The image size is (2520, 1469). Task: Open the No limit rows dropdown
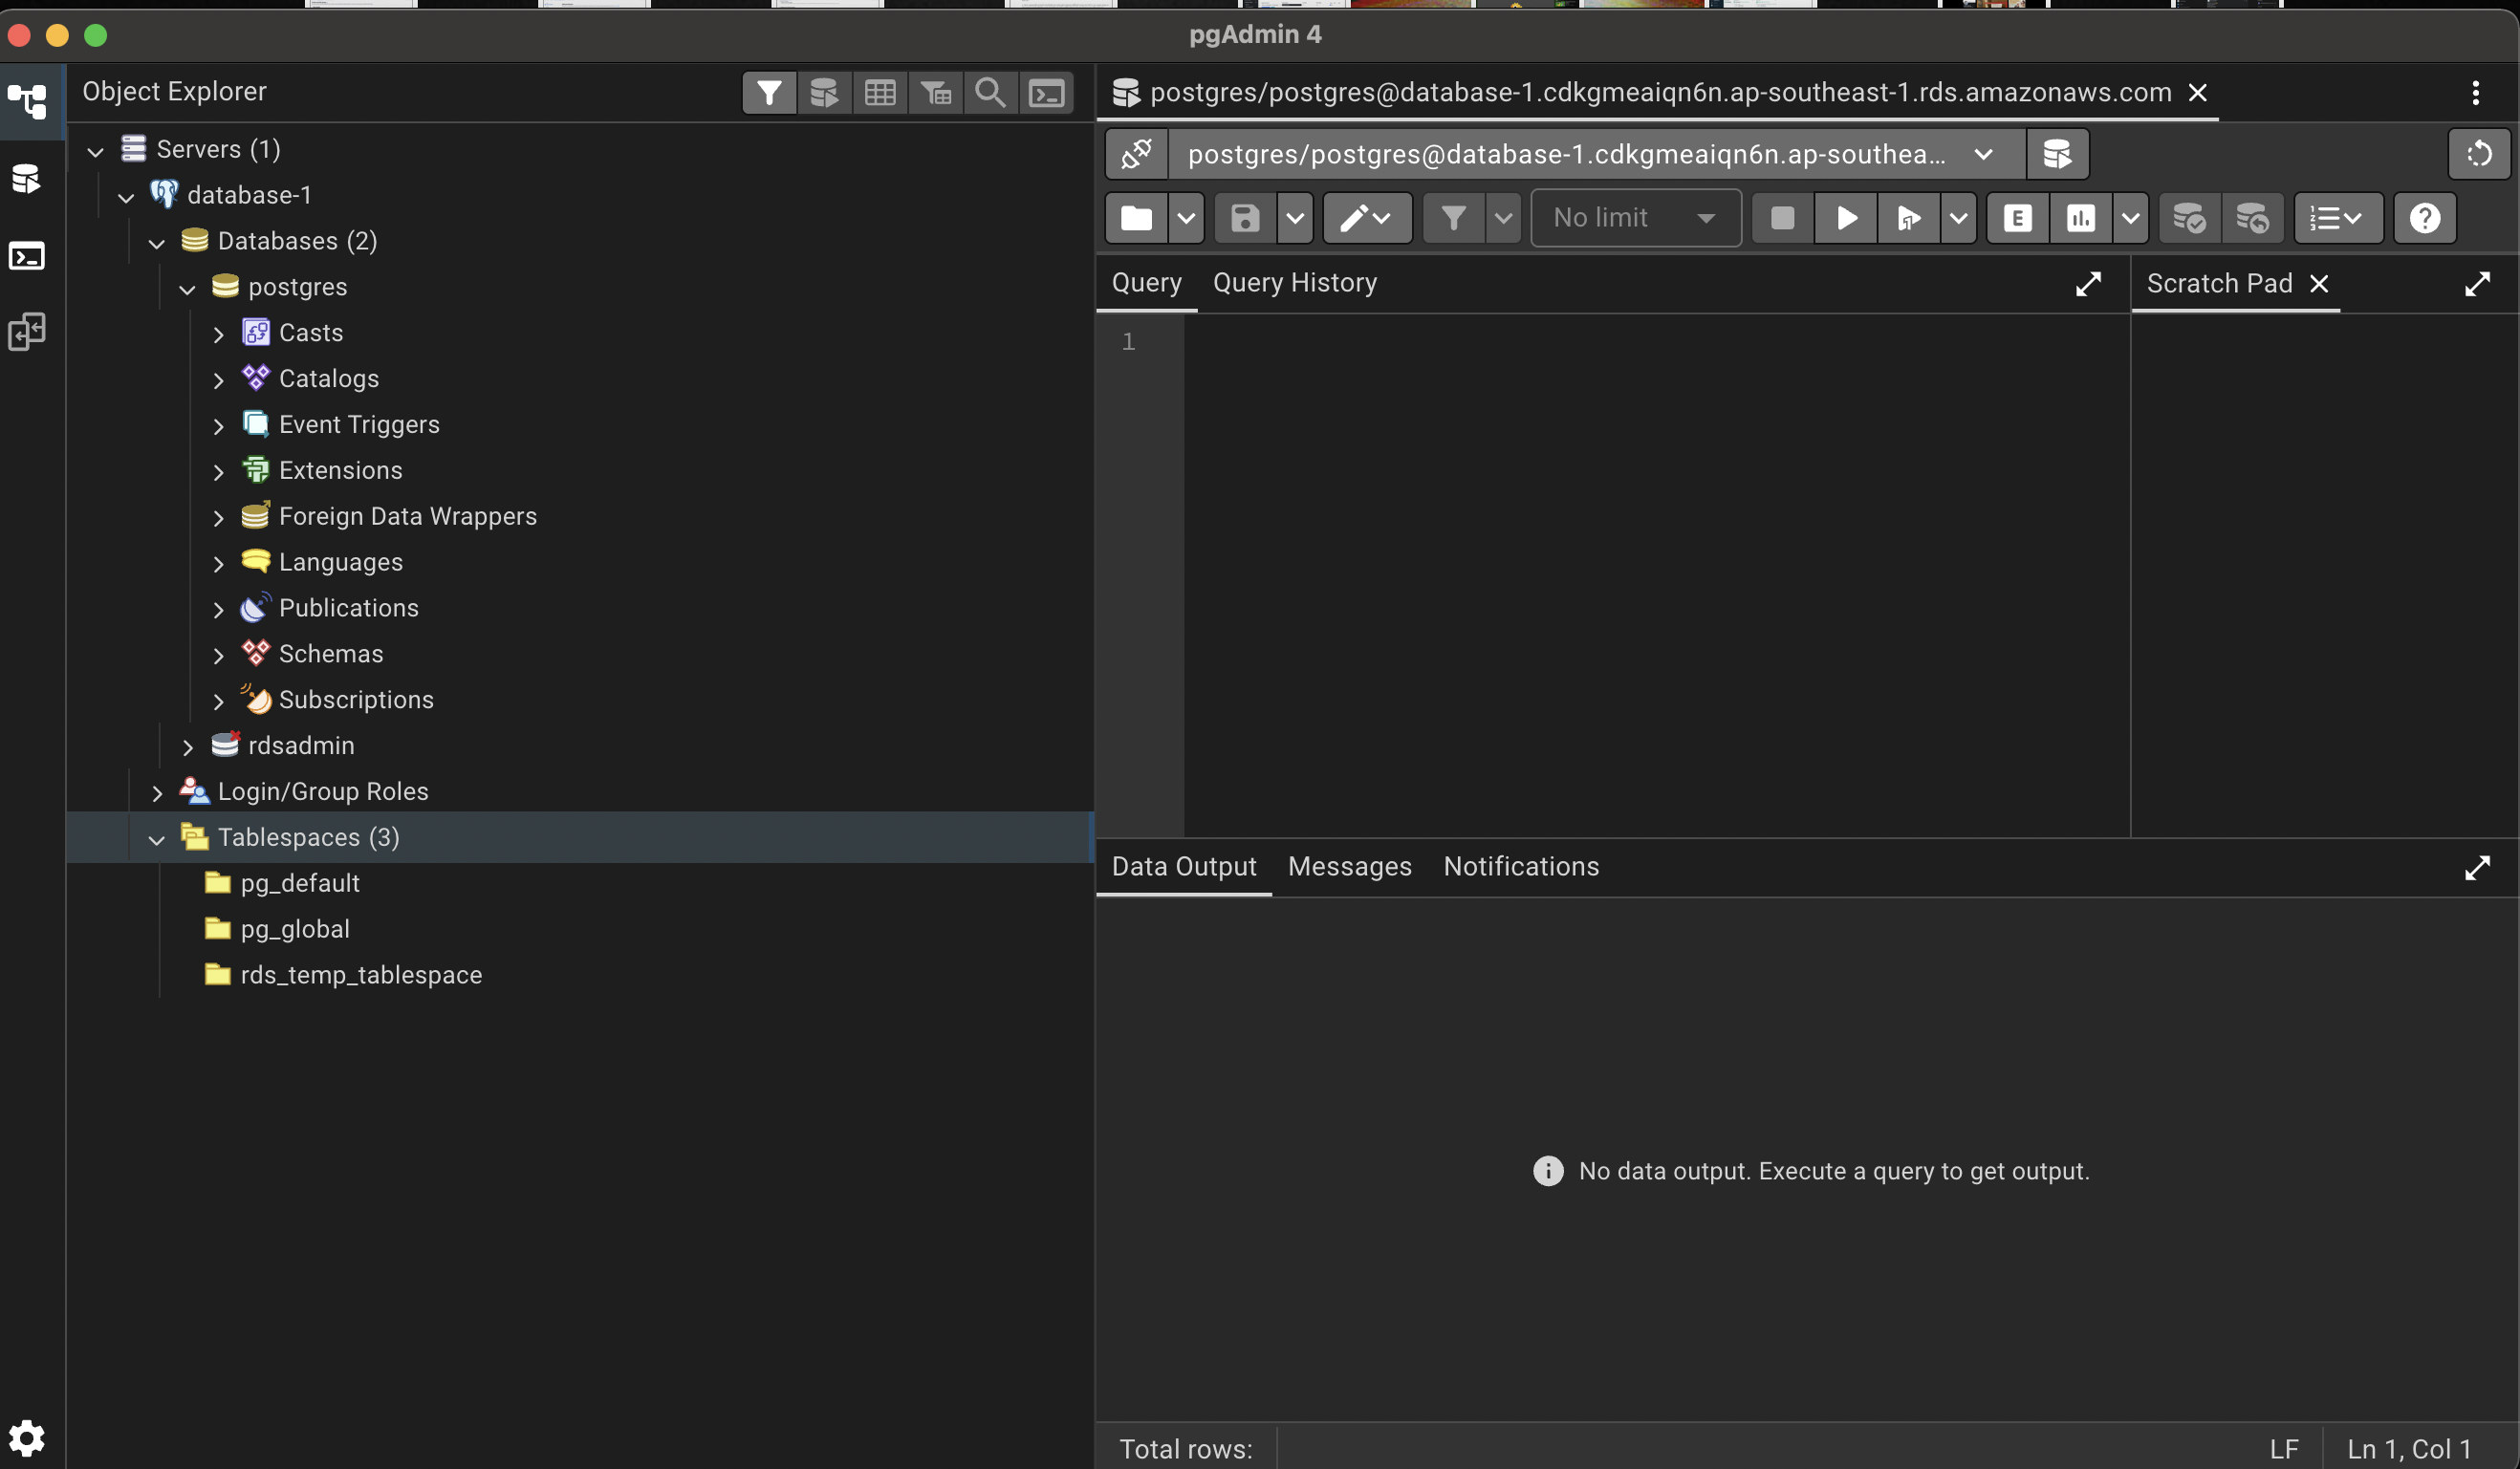(1635, 218)
